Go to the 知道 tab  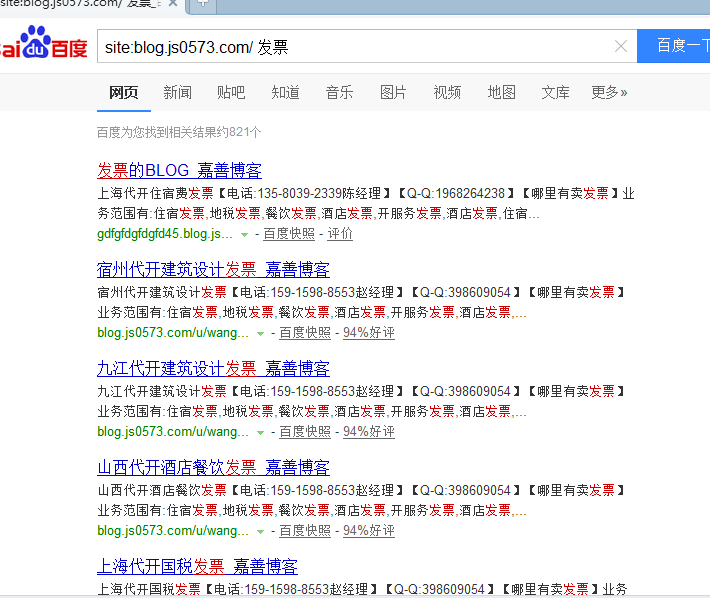285,92
